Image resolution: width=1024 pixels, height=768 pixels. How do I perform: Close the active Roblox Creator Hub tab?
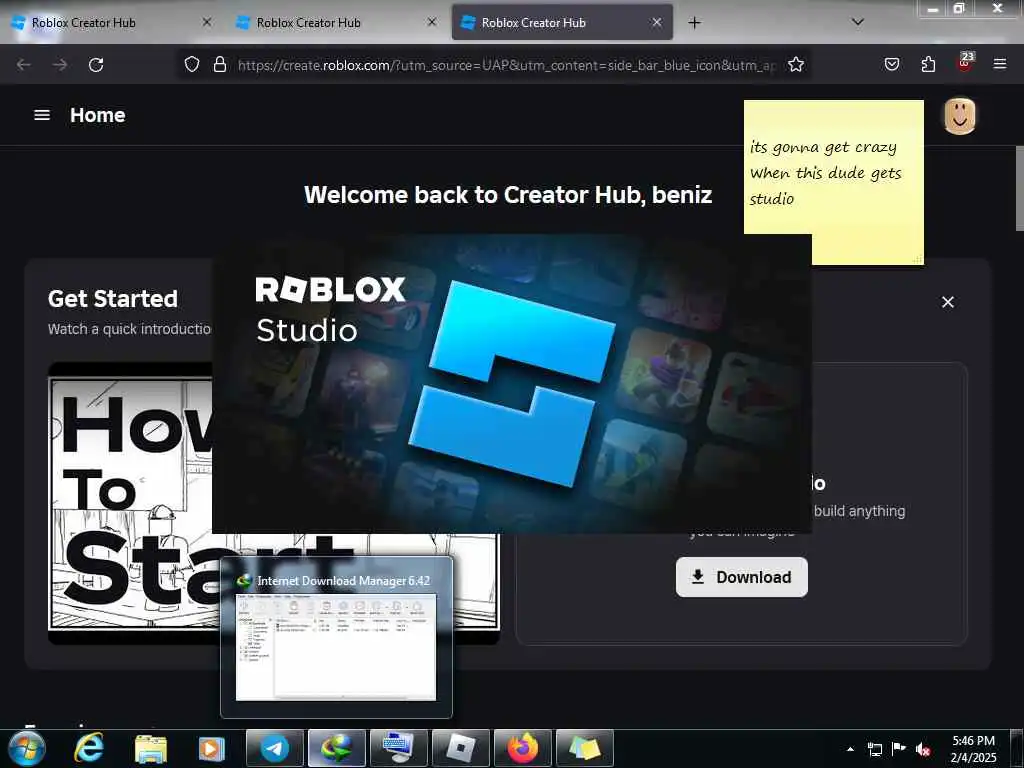[x=657, y=22]
